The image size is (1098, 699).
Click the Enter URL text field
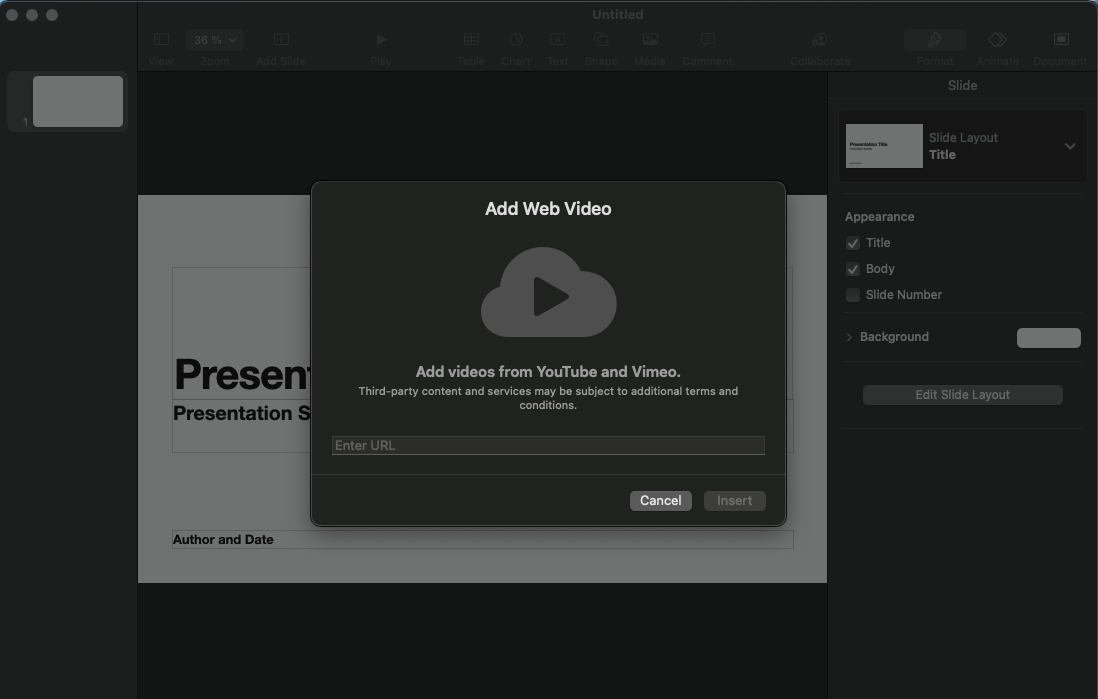[x=548, y=446]
